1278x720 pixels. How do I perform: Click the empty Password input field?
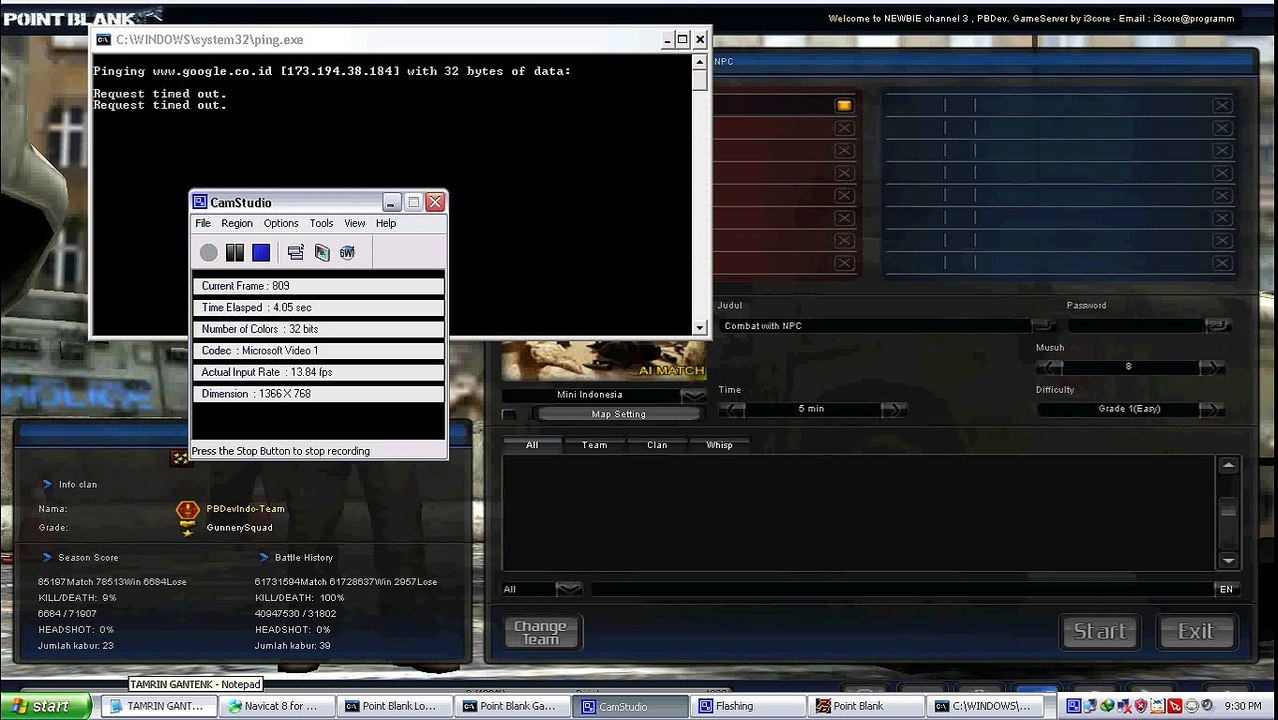tap(1136, 326)
